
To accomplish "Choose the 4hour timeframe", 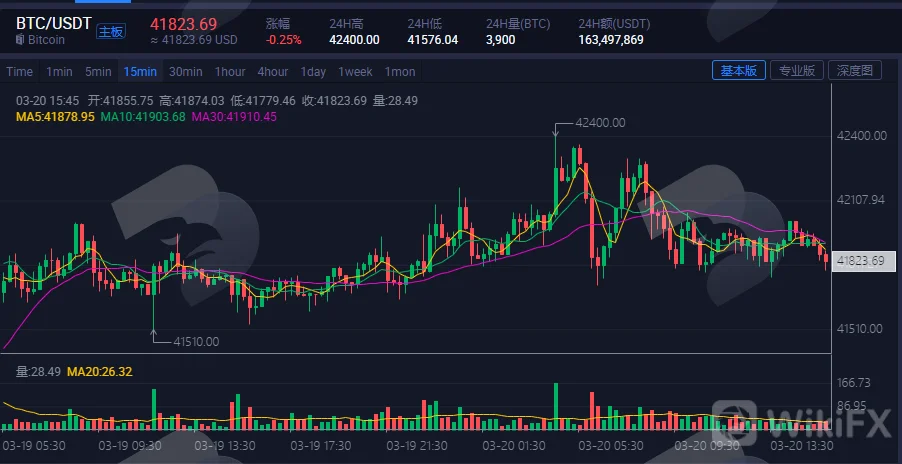I will pos(273,72).
